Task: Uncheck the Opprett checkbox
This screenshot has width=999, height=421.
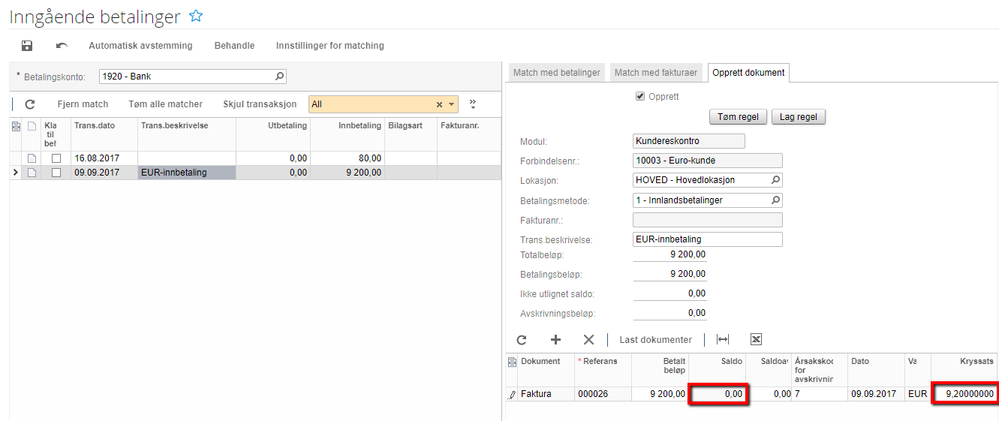Action: 640,97
